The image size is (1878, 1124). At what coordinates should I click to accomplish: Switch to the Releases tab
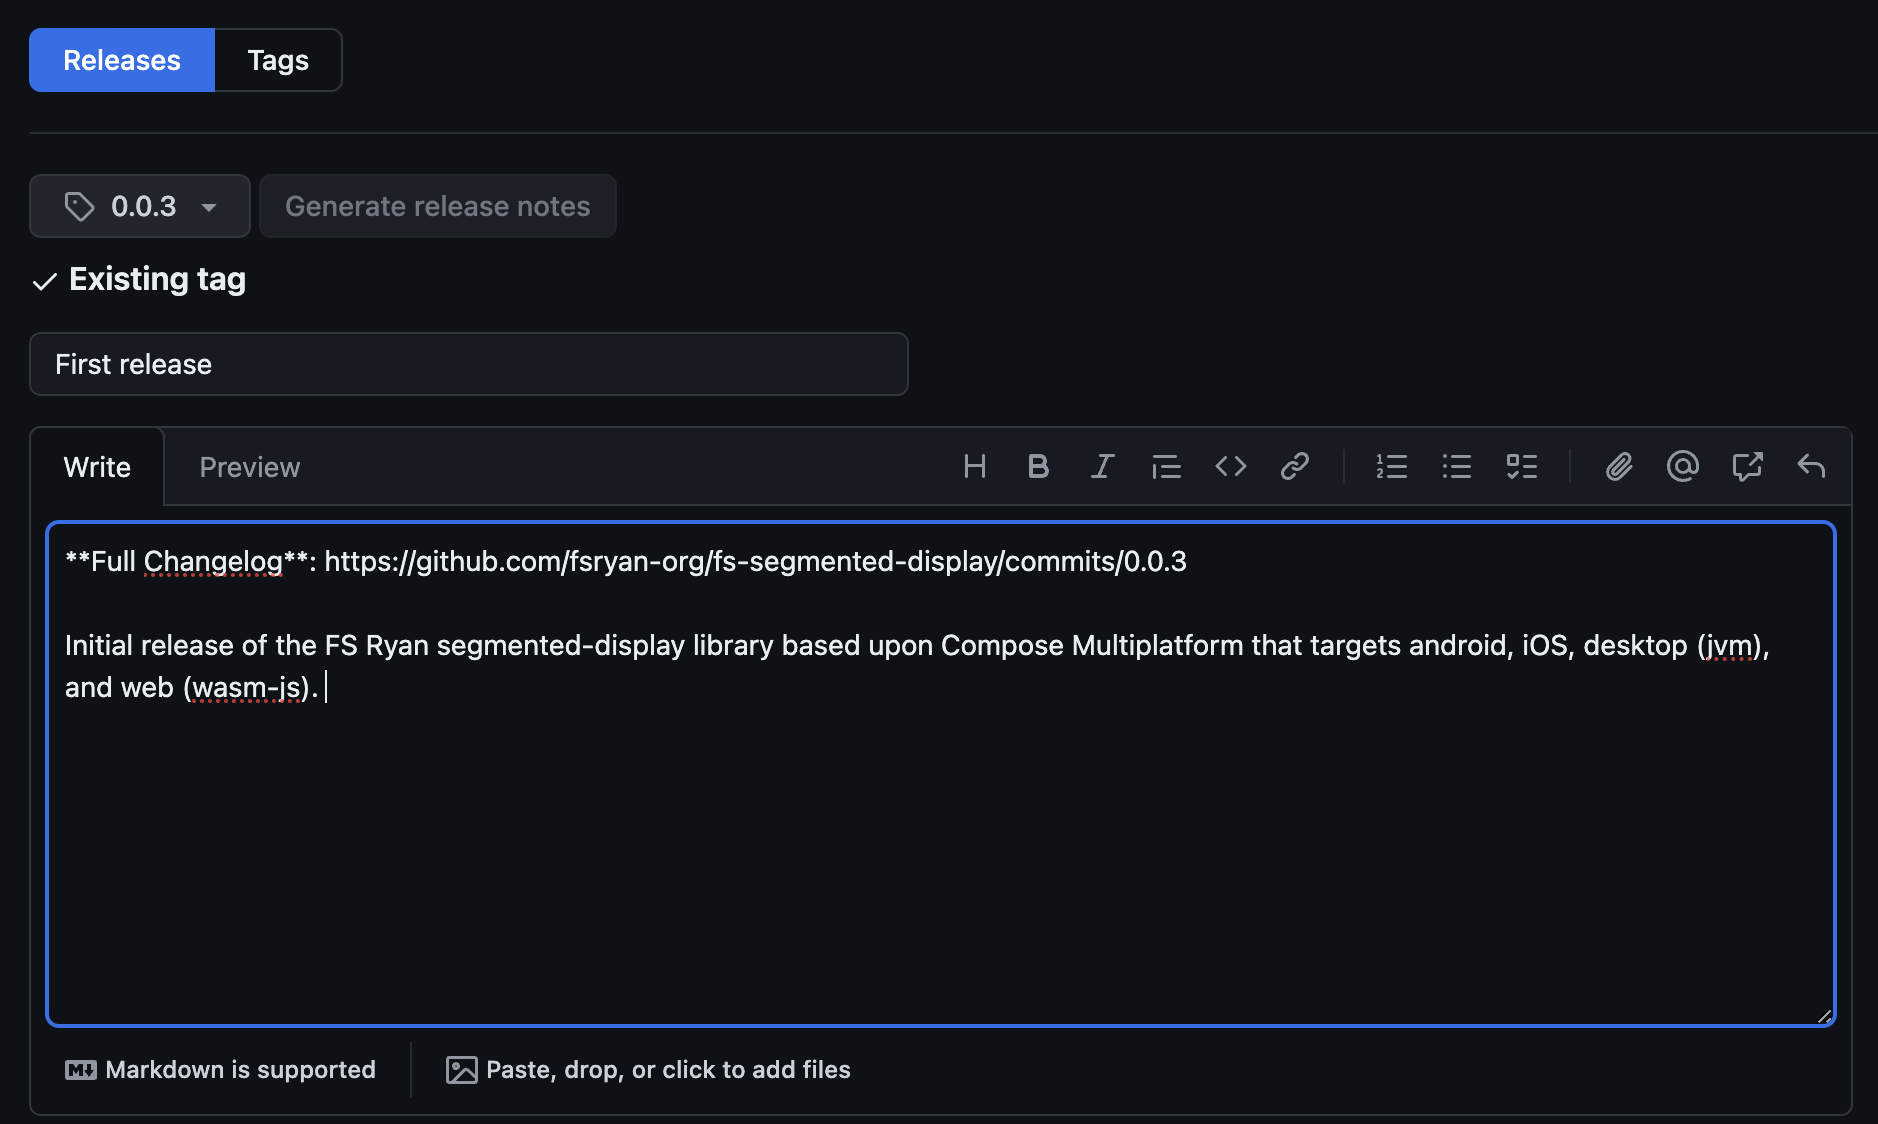(122, 60)
